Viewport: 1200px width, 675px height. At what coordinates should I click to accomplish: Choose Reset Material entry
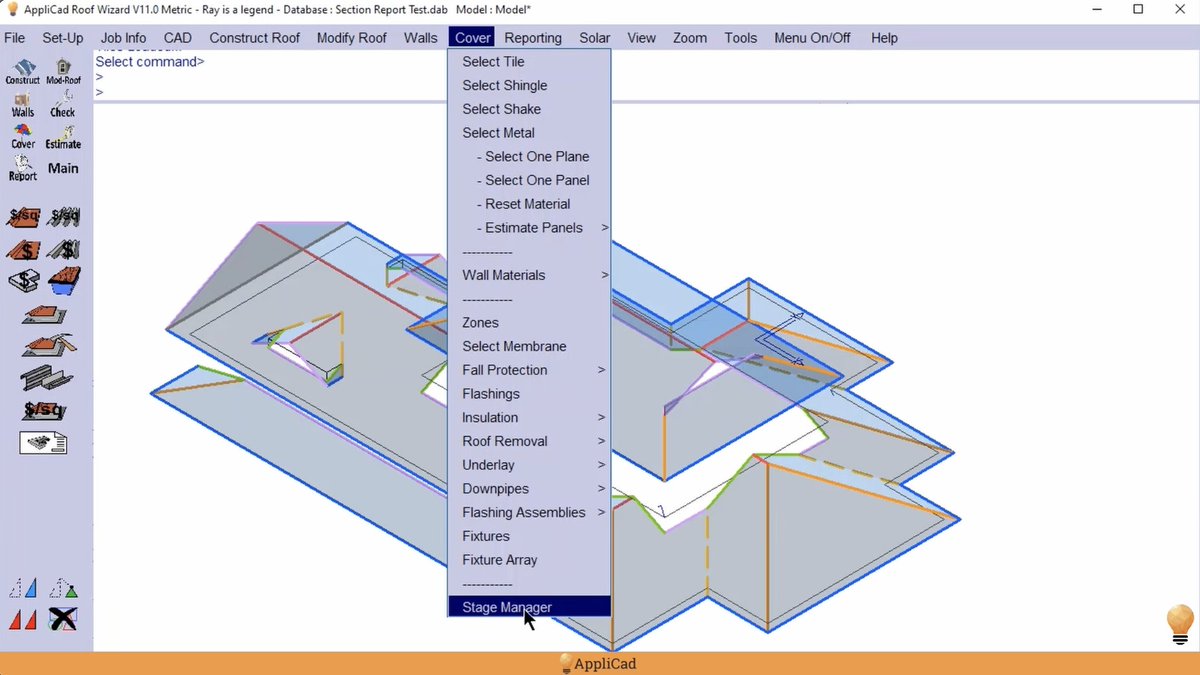tap(529, 204)
